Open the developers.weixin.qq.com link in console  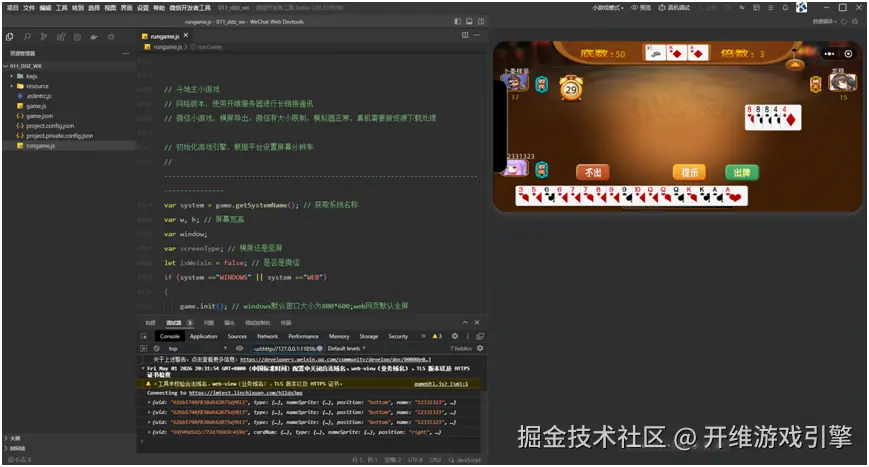(335, 360)
